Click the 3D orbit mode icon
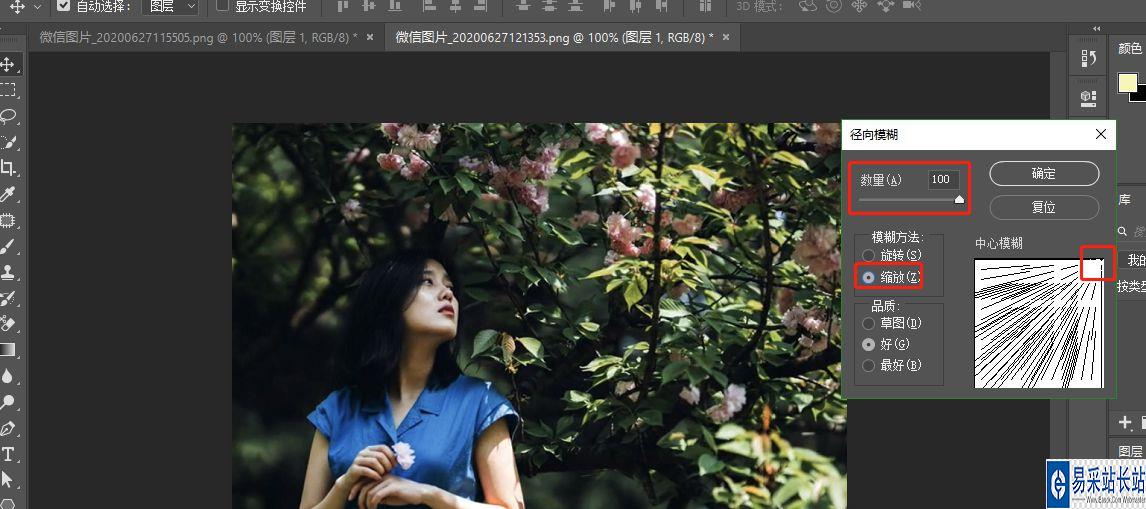 (x=808, y=7)
